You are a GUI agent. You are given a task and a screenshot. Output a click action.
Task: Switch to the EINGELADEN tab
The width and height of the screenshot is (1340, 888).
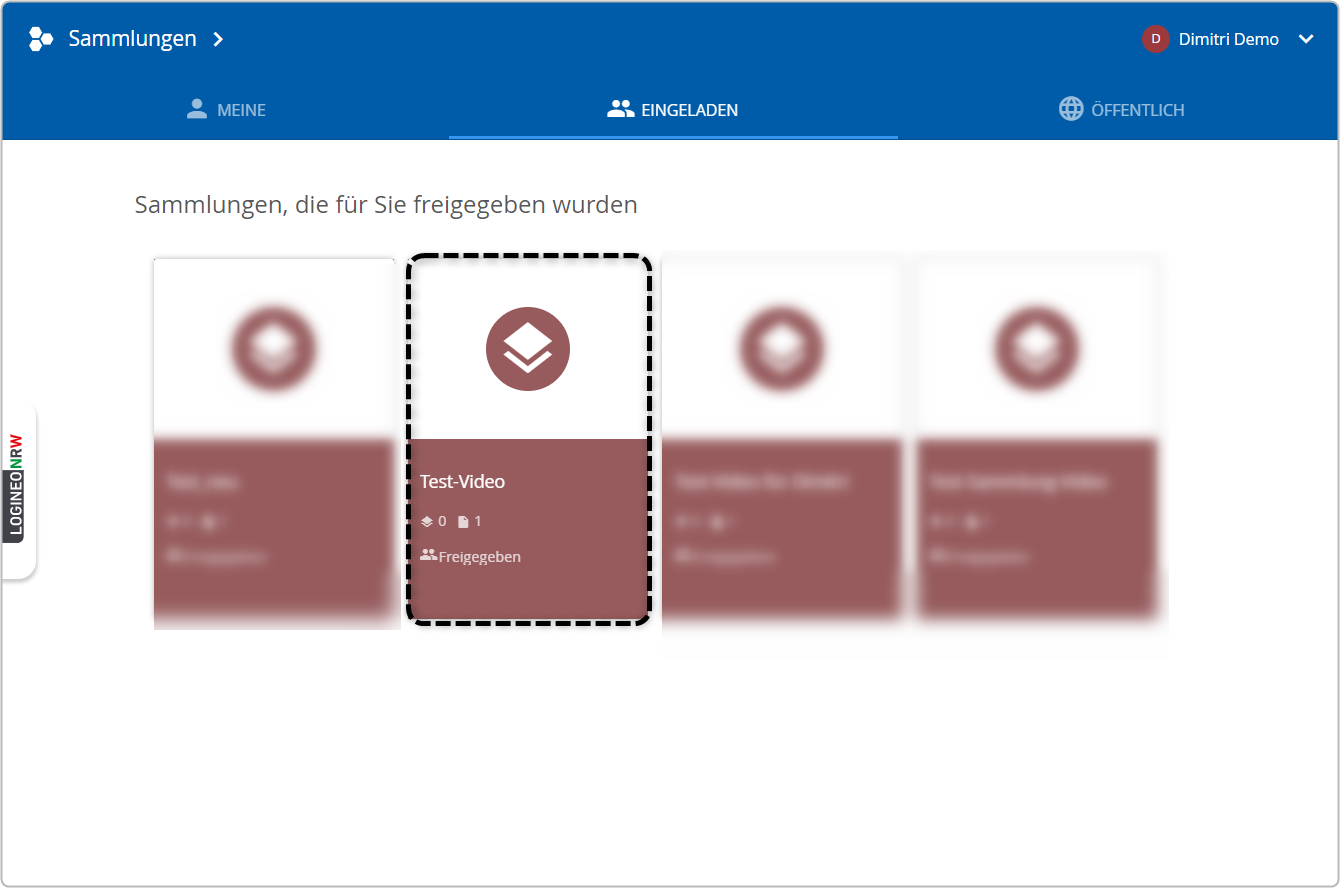pos(673,109)
